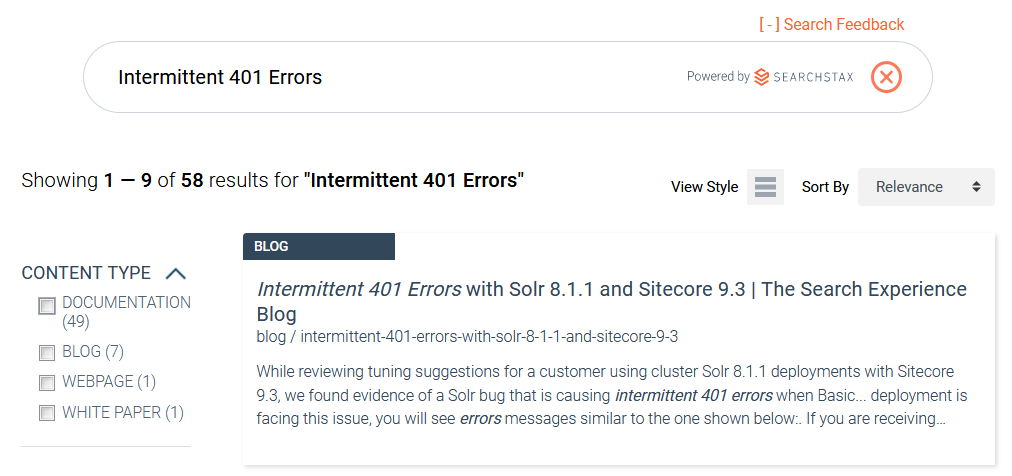
Task: Switch view with the list View Style icon
Action: click(765, 187)
